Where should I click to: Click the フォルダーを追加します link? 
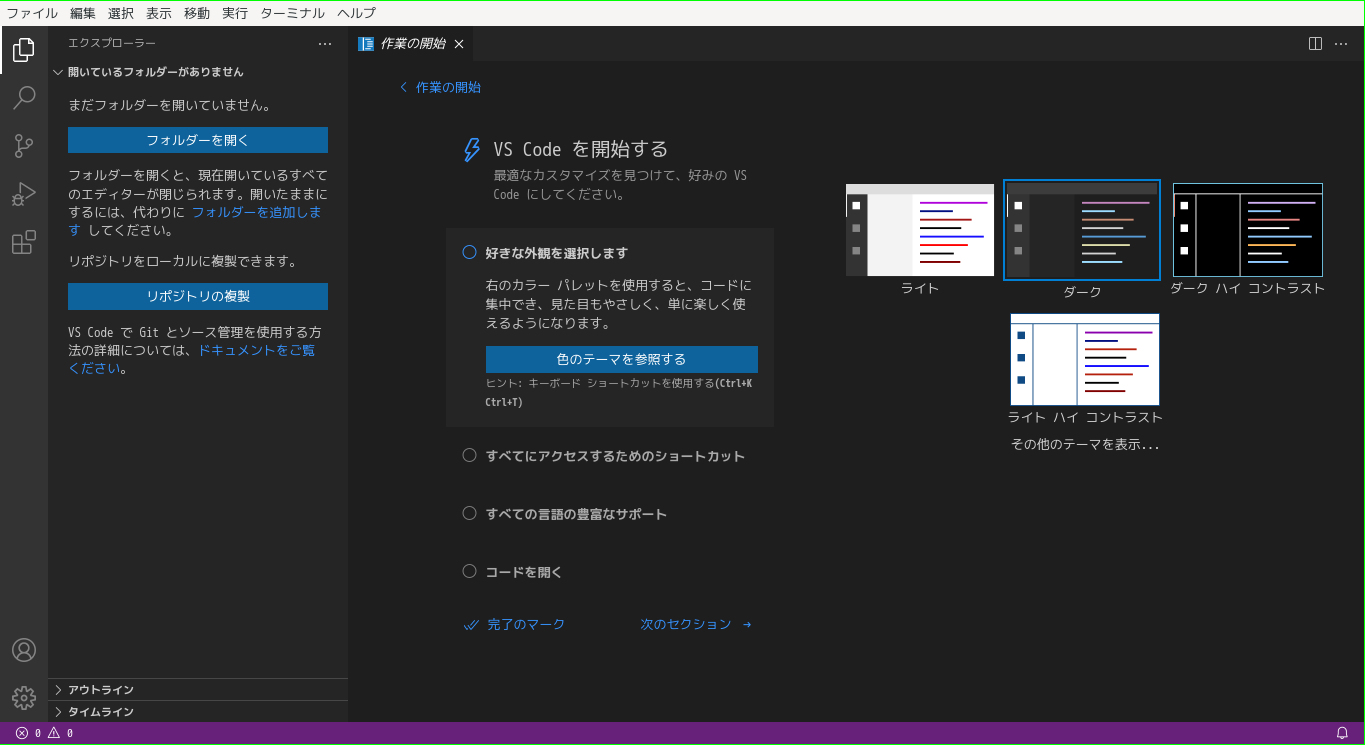click(256, 213)
